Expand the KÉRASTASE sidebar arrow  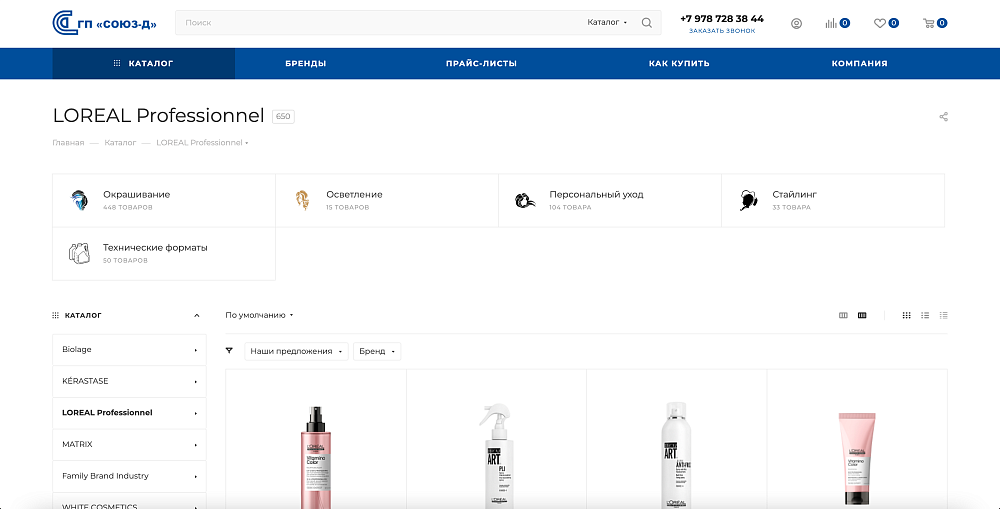pos(195,381)
